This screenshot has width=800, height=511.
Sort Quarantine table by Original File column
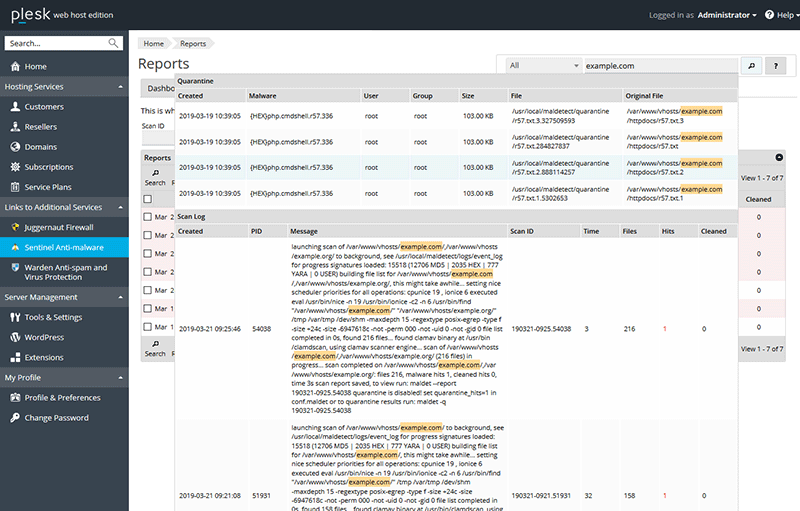(681, 95)
